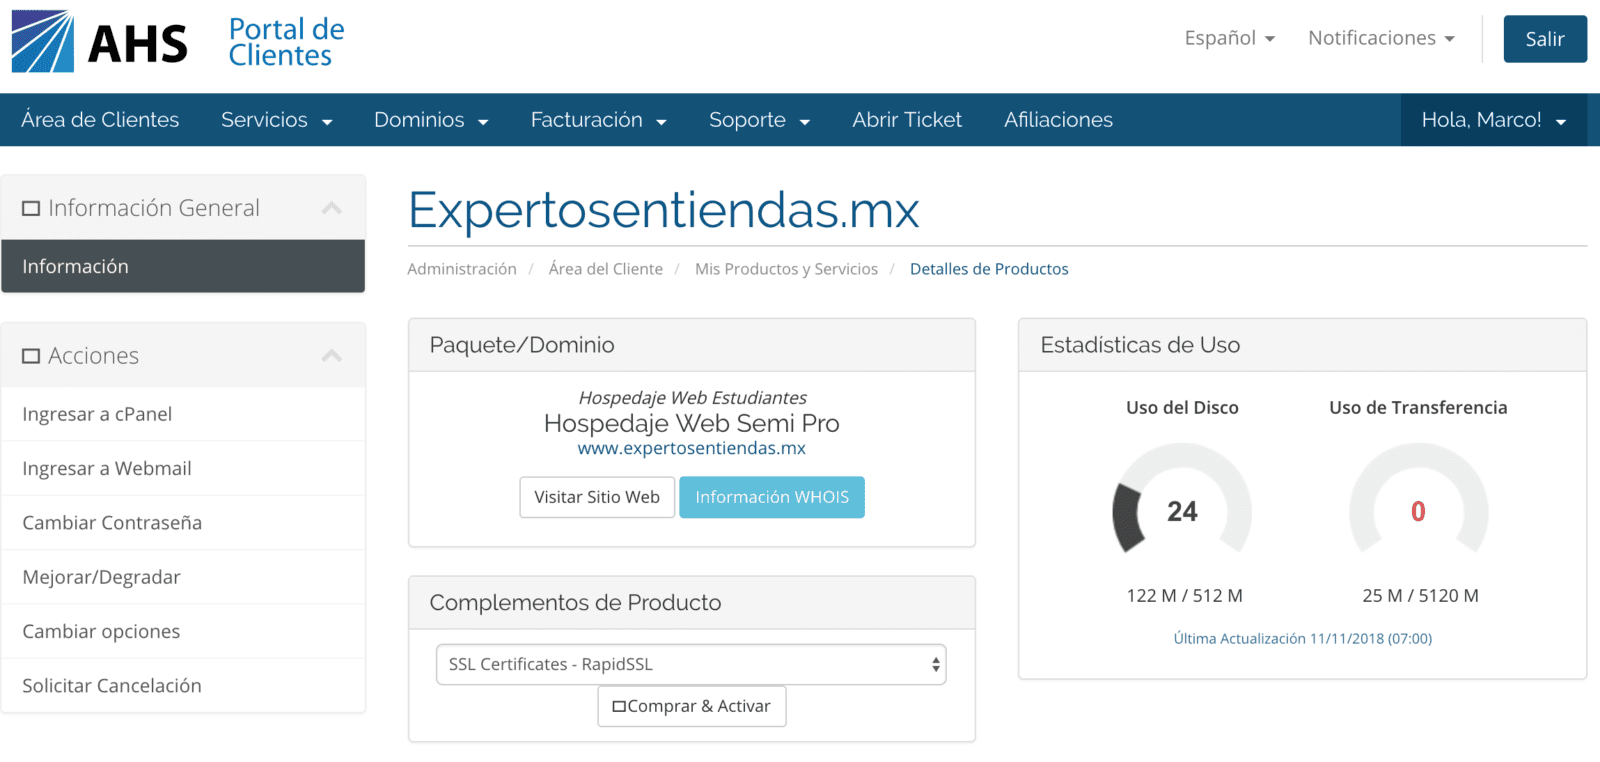Viewport: 1600px width, 762px height.
Task: Click the AHS logo
Action: click(99, 41)
